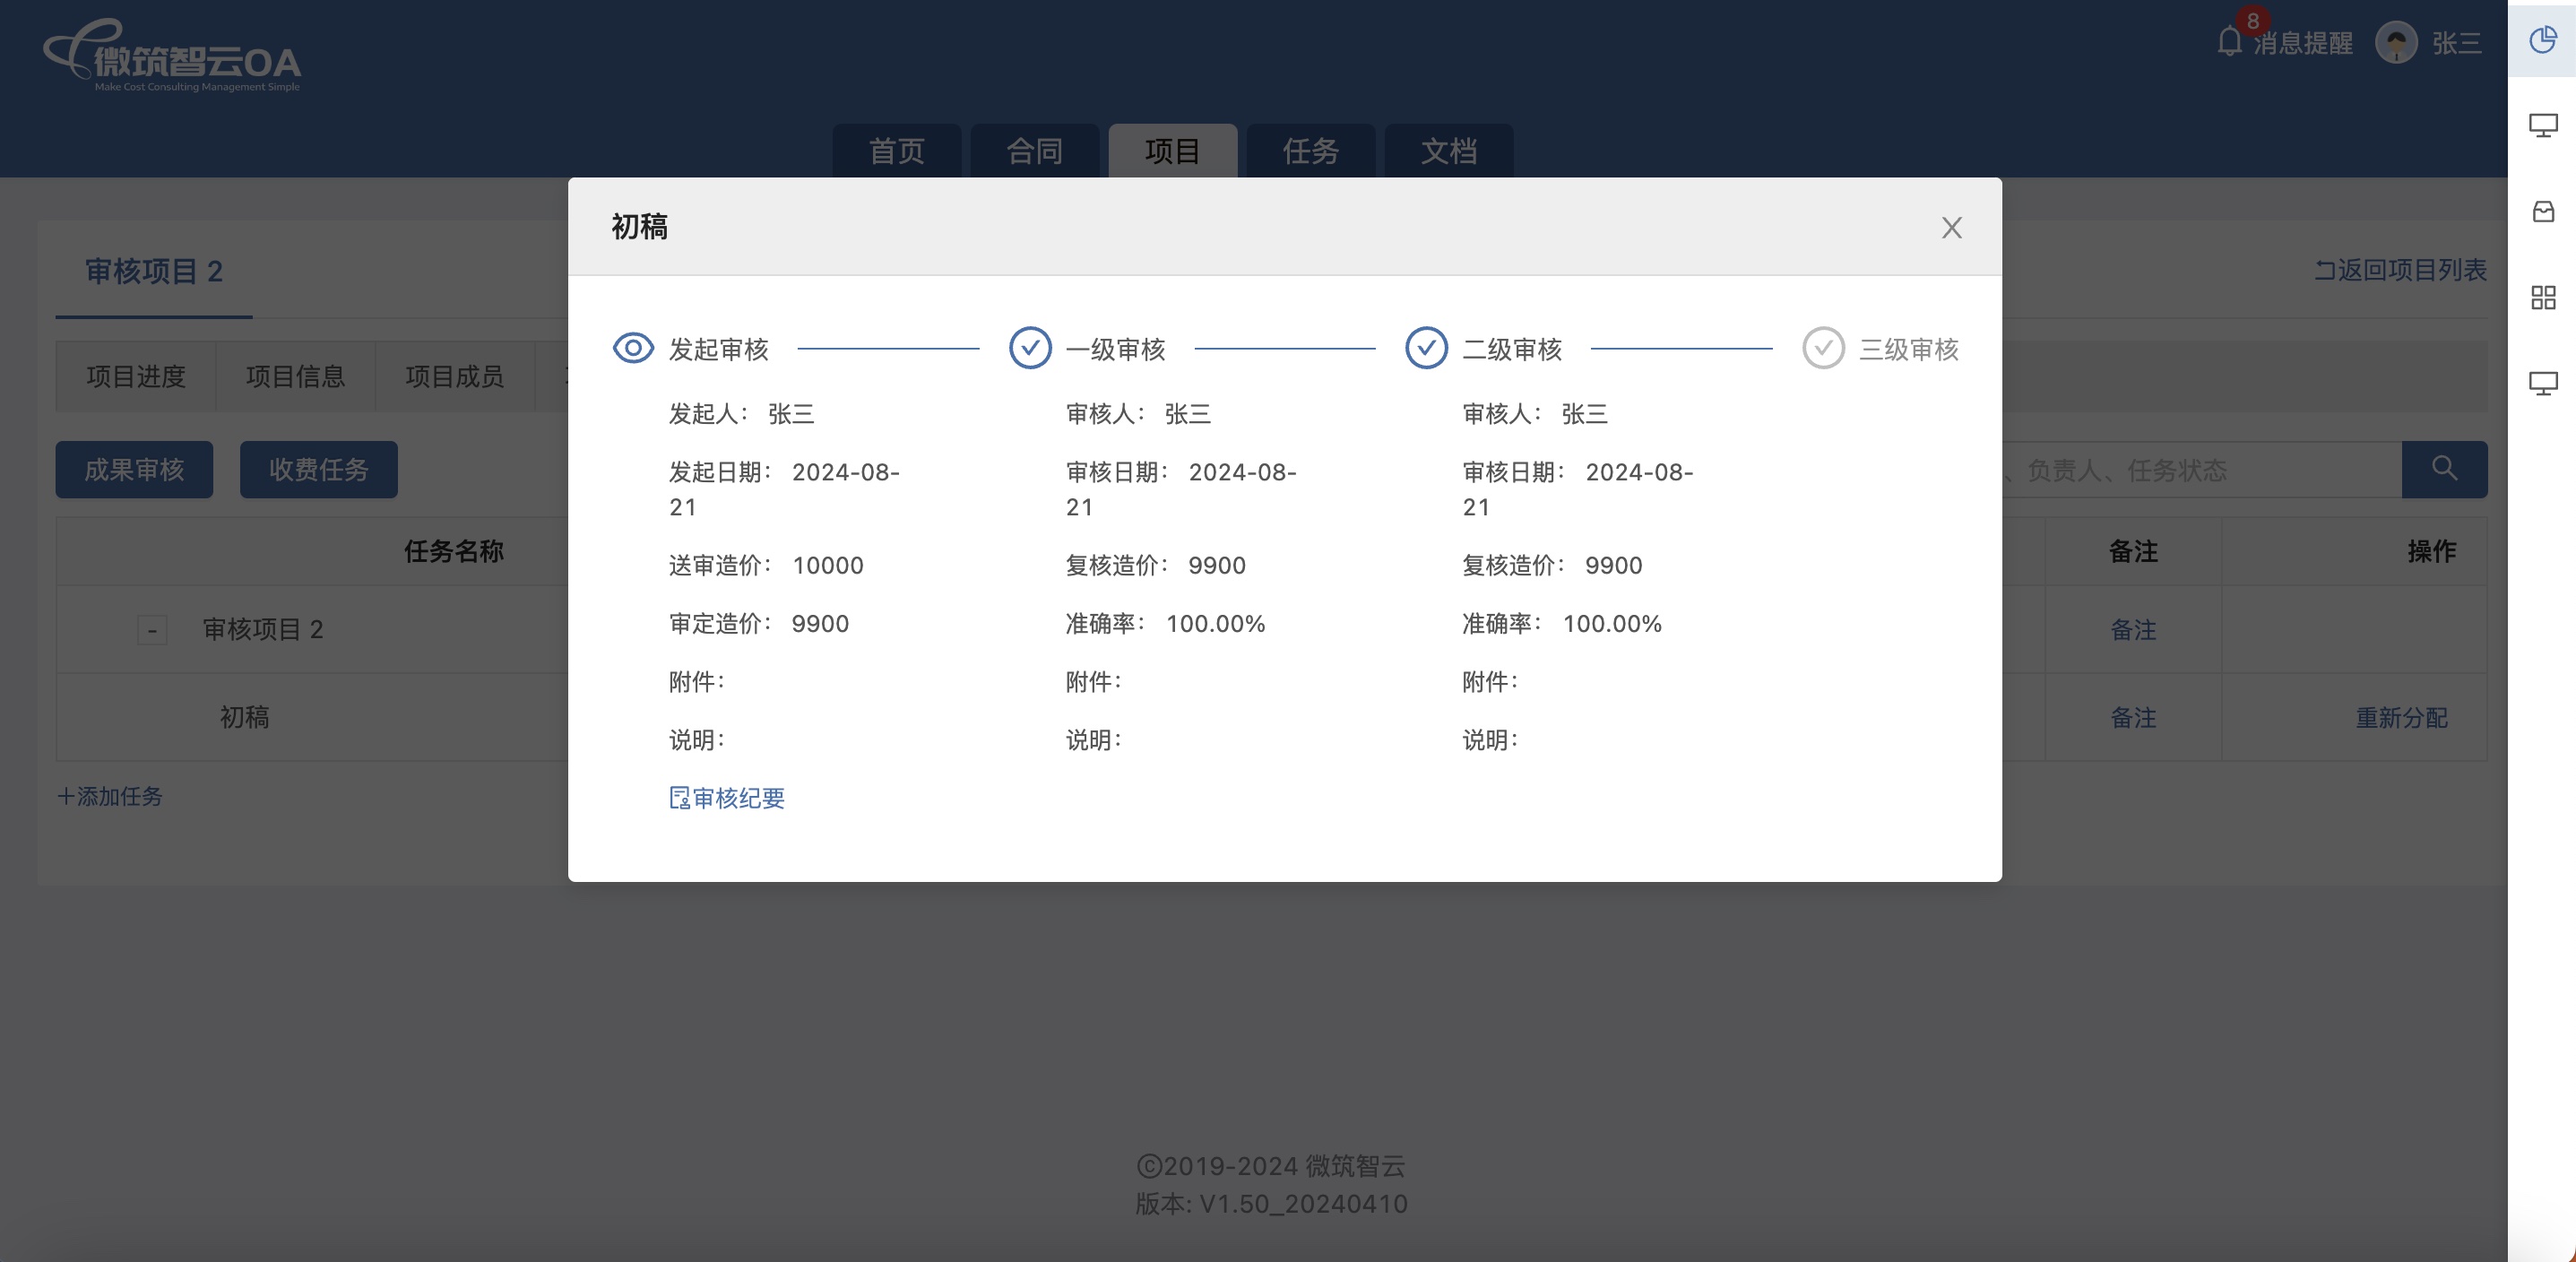The image size is (2576, 1262).
Task: Open the 审核纪要 link in dialog
Action: click(x=727, y=798)
